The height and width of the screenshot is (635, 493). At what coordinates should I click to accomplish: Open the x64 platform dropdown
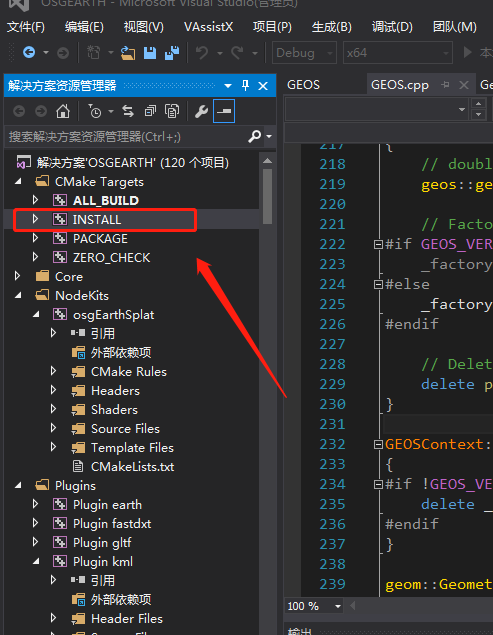(398, 53)
